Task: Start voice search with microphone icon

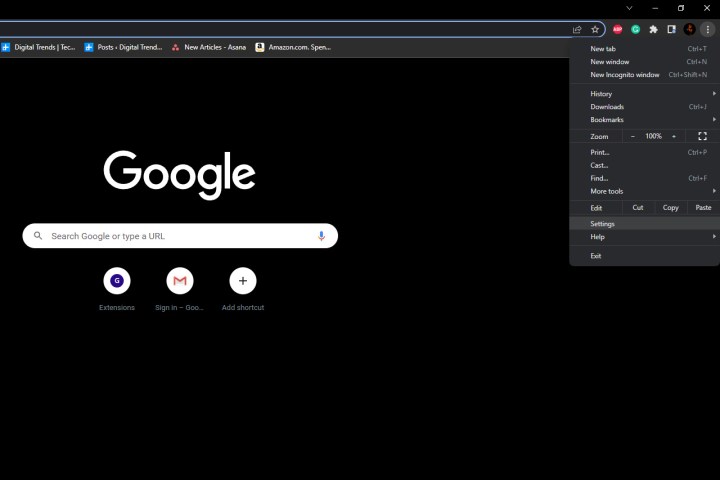Action: pos(321,236)
